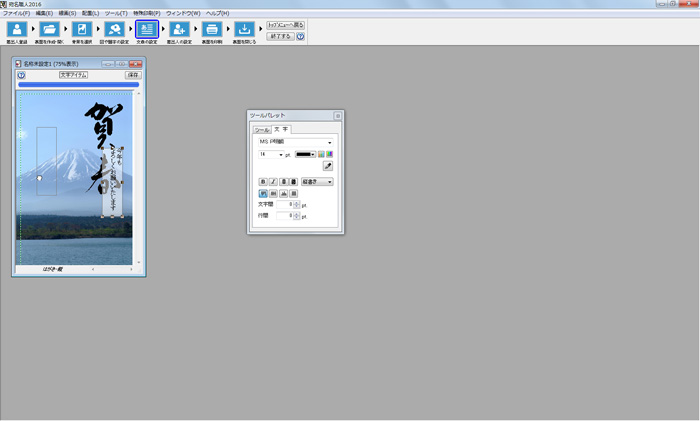Image resolution: width=700 pixels, height=421 pixels.
Task: Click the sender registration (差出人登録) icon
Action: [x=16, y=30]
